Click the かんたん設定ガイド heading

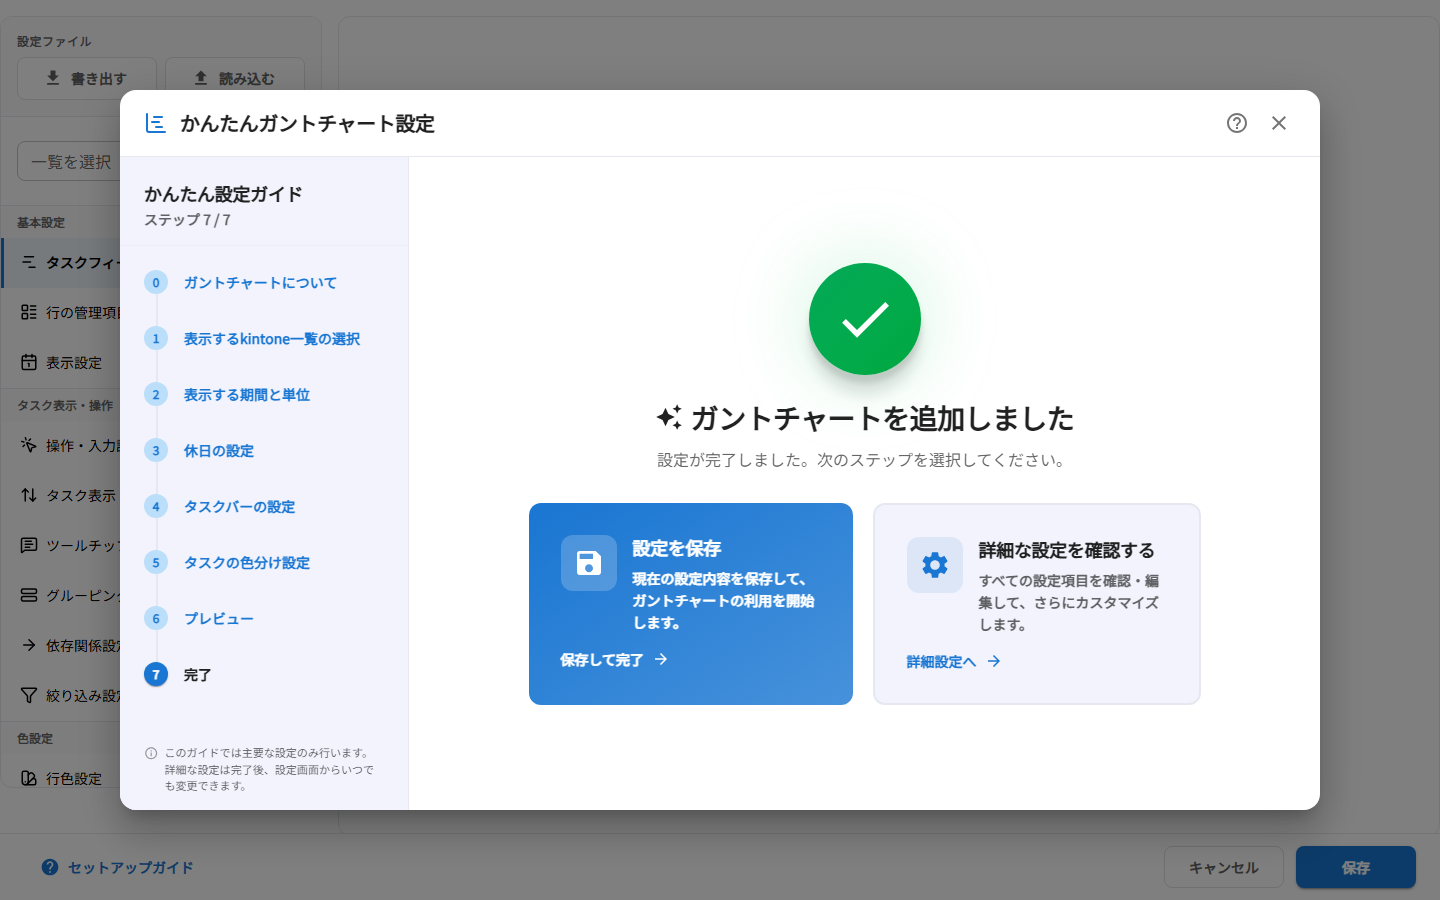point(223,194)
